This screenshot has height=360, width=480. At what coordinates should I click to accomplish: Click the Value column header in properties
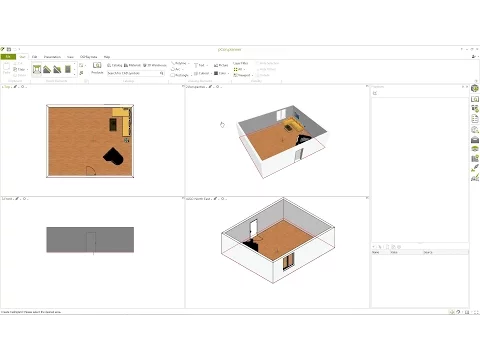click(x=406, y=252)
